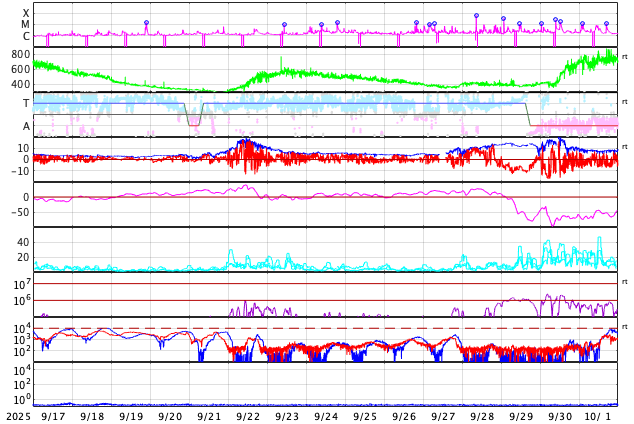This screenshot has height=424, width=634.
Task: Select the C flare class label
Action: tap(26, 37)
